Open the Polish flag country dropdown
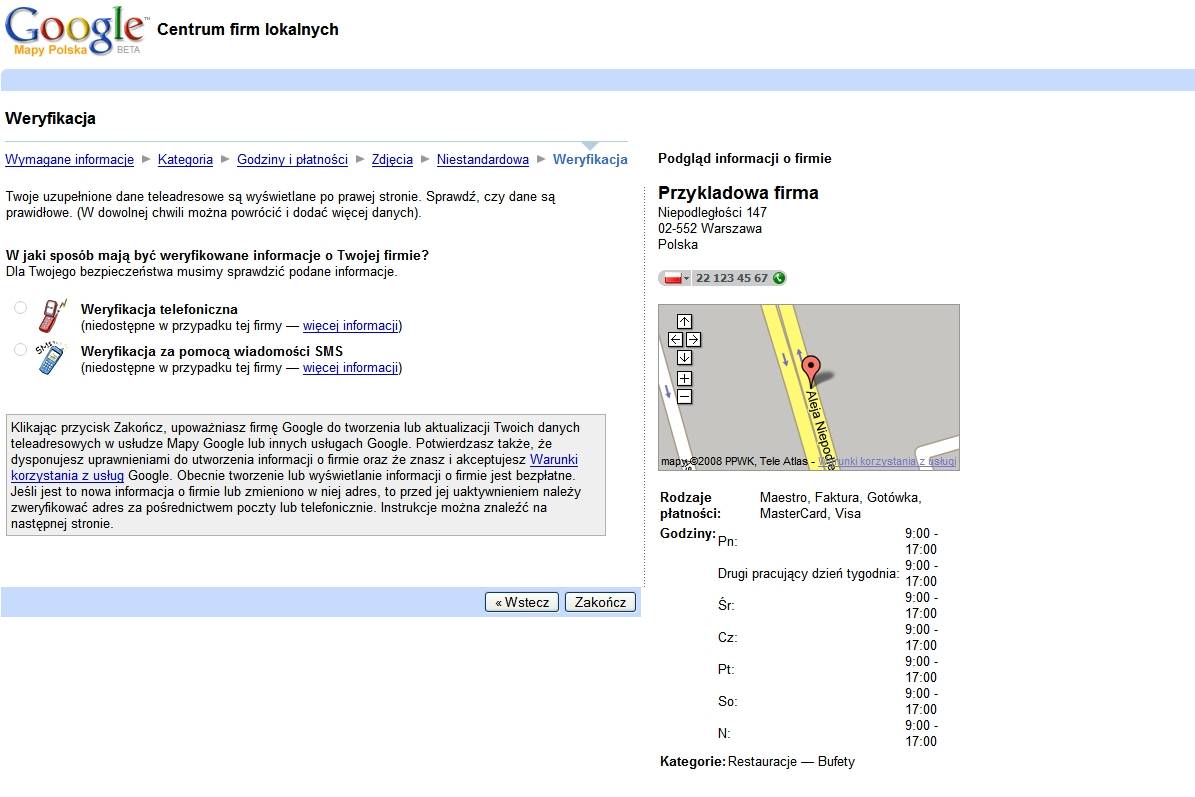The width and height of the screenshot is (1195, 797). point(676,278)
